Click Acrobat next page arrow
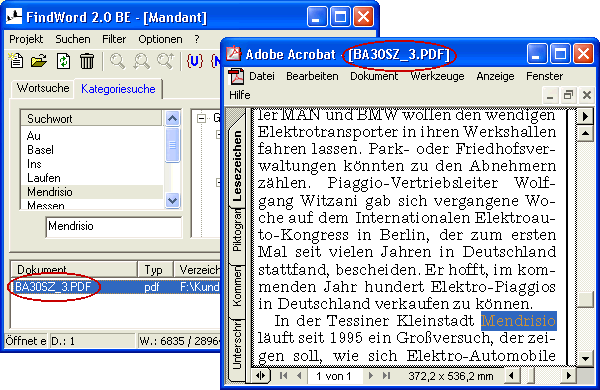600x390 pixels. [x=370, y=376]
